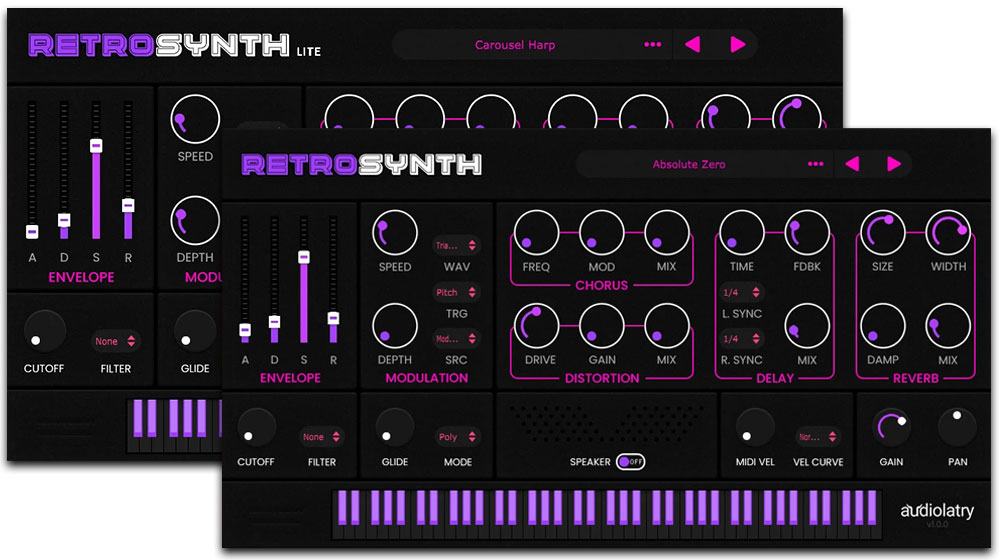This screenshot has width=1000, height=560.
Task: Click the CUTOFF knob in front window
Action: [x=256, y=429]
